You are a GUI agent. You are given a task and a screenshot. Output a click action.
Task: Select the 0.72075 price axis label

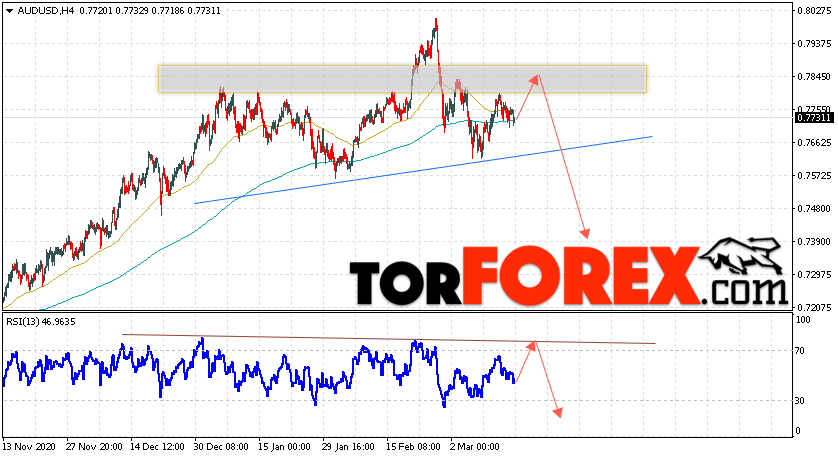coord(814,308)
